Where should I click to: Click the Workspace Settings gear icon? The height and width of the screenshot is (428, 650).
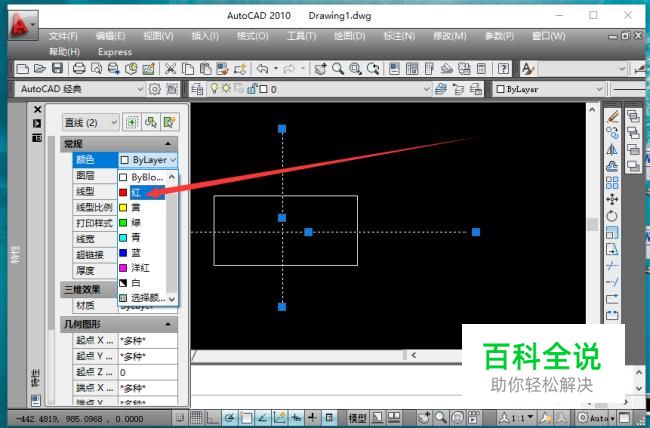(x=155, y=89)
